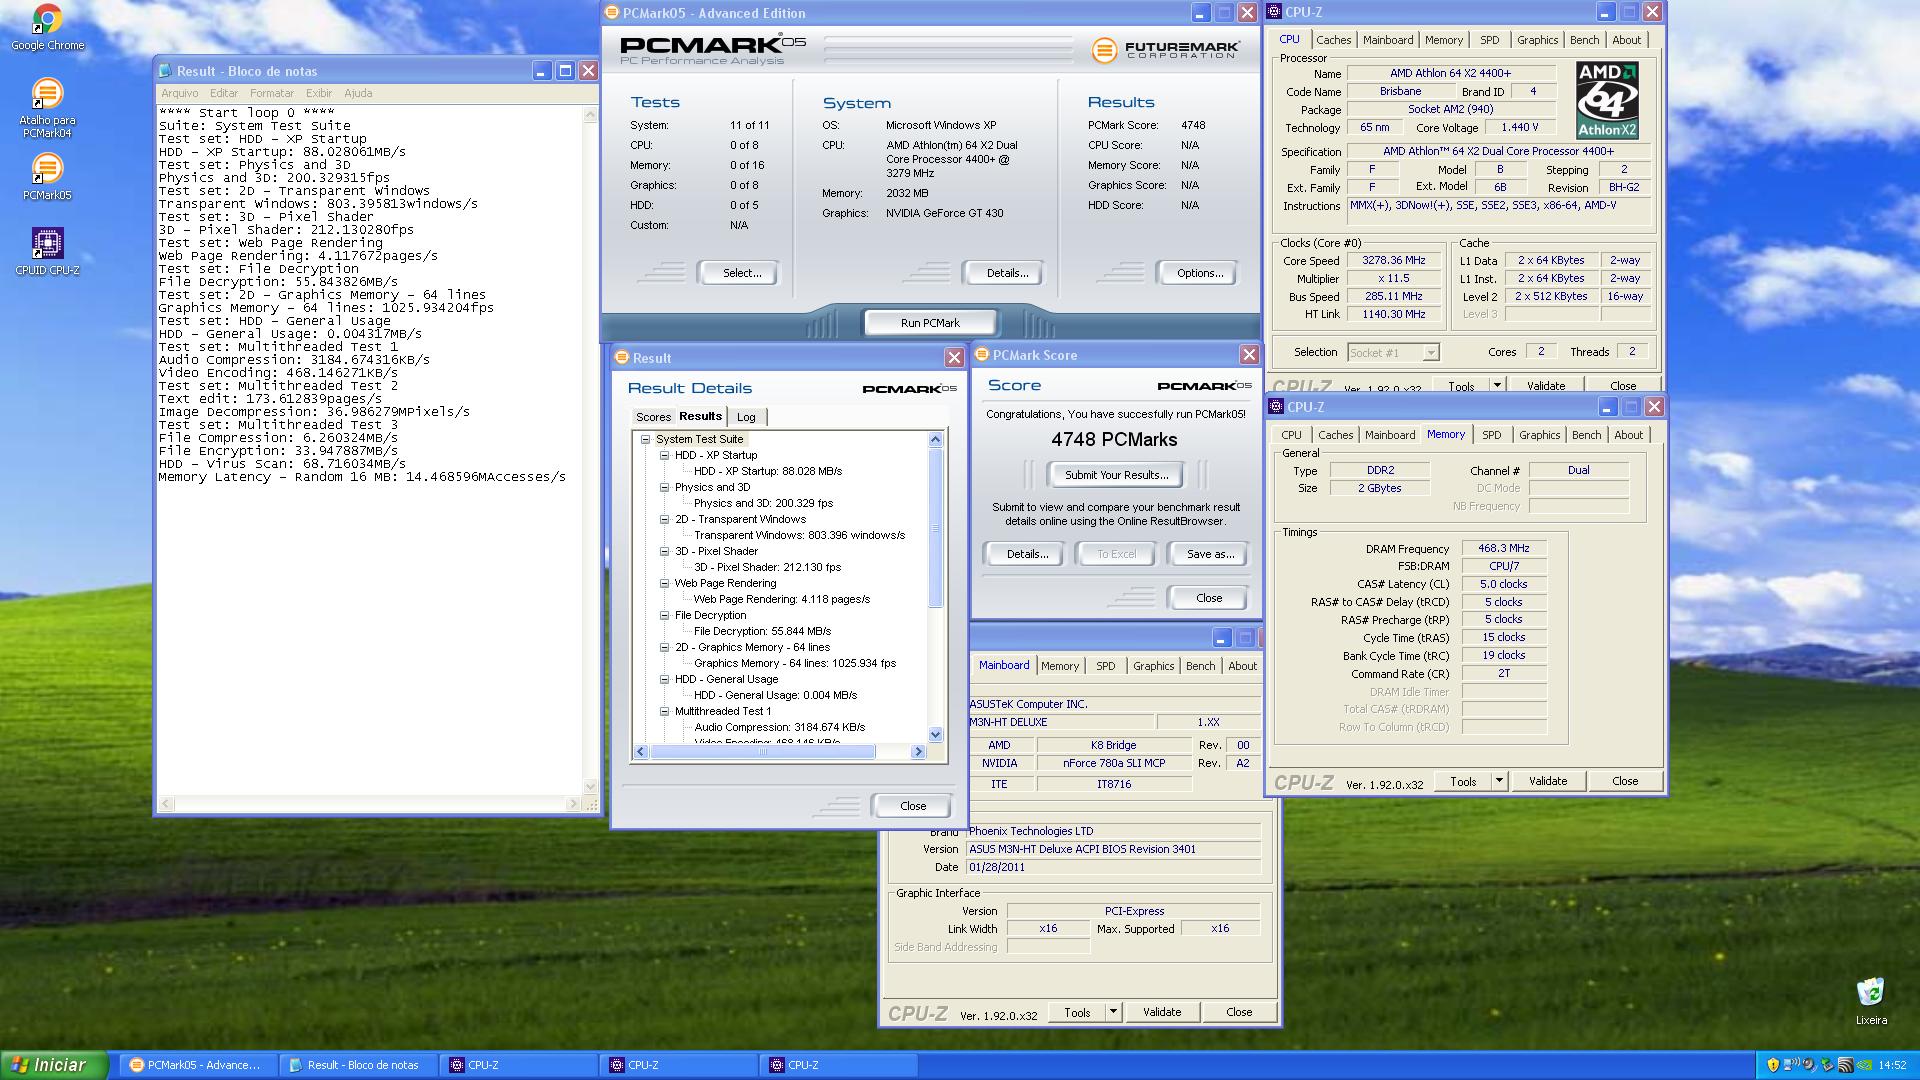Open the Bench tab in CPU-Z Mainboard window
This screenshot has height=1080, width=1920.
(x=1200, y=666)
